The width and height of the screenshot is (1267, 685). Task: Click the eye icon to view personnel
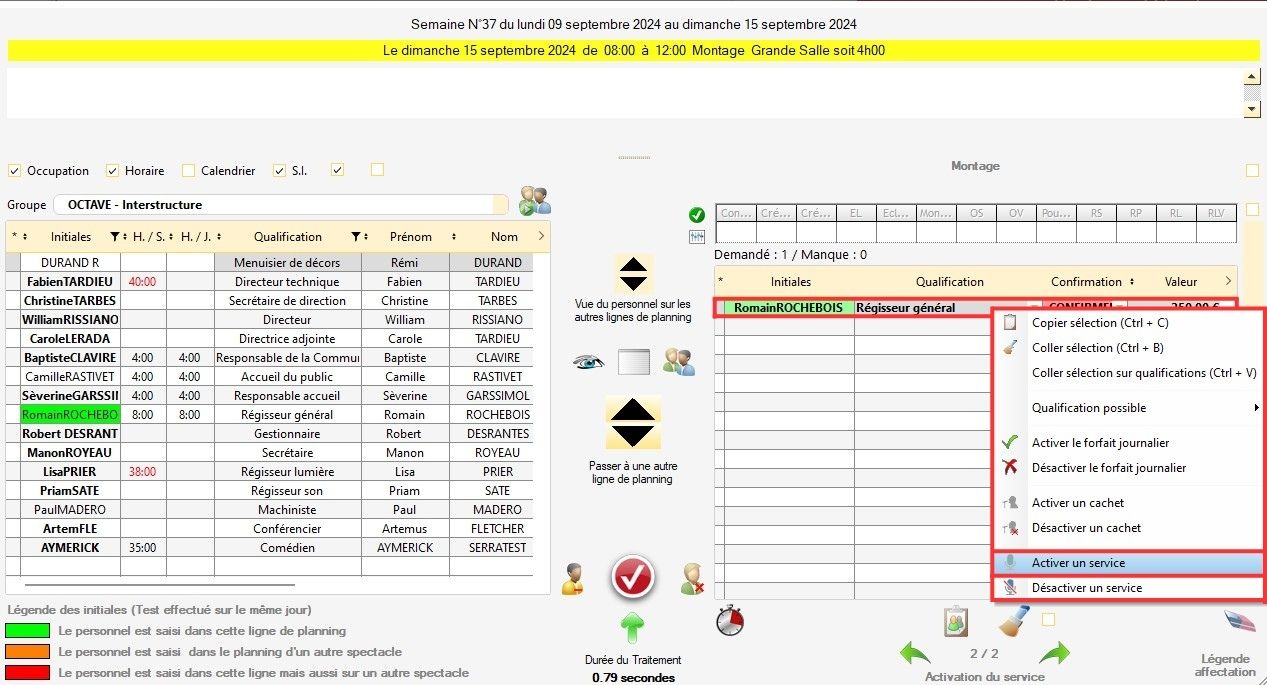click(588, 362)
